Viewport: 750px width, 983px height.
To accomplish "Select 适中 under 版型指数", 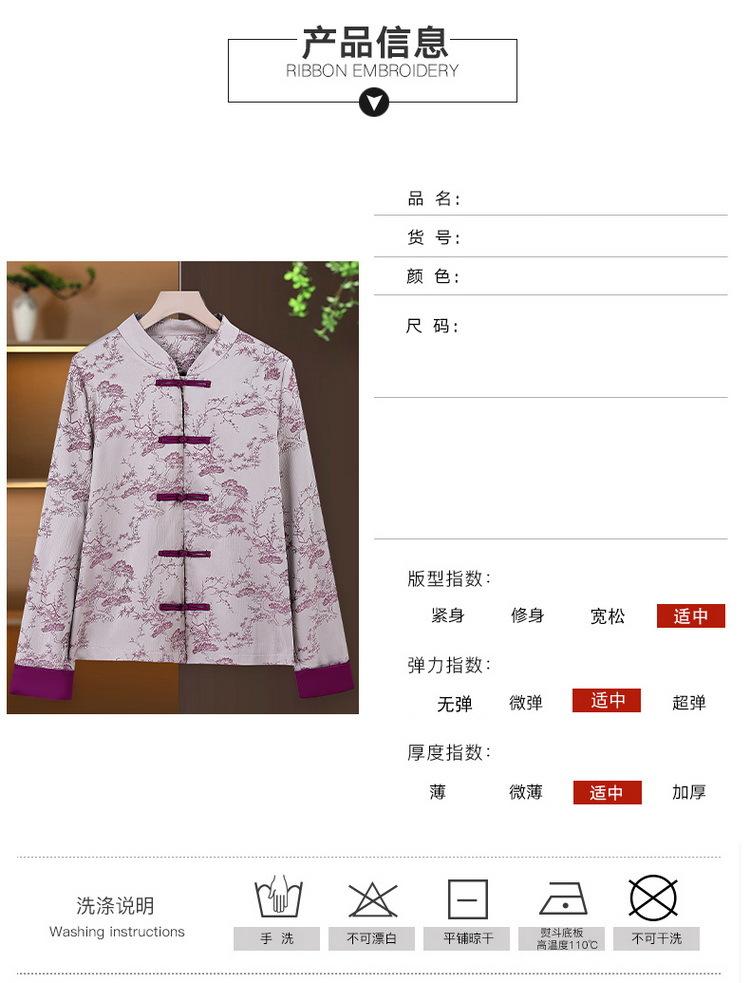I will coord(691,616).
